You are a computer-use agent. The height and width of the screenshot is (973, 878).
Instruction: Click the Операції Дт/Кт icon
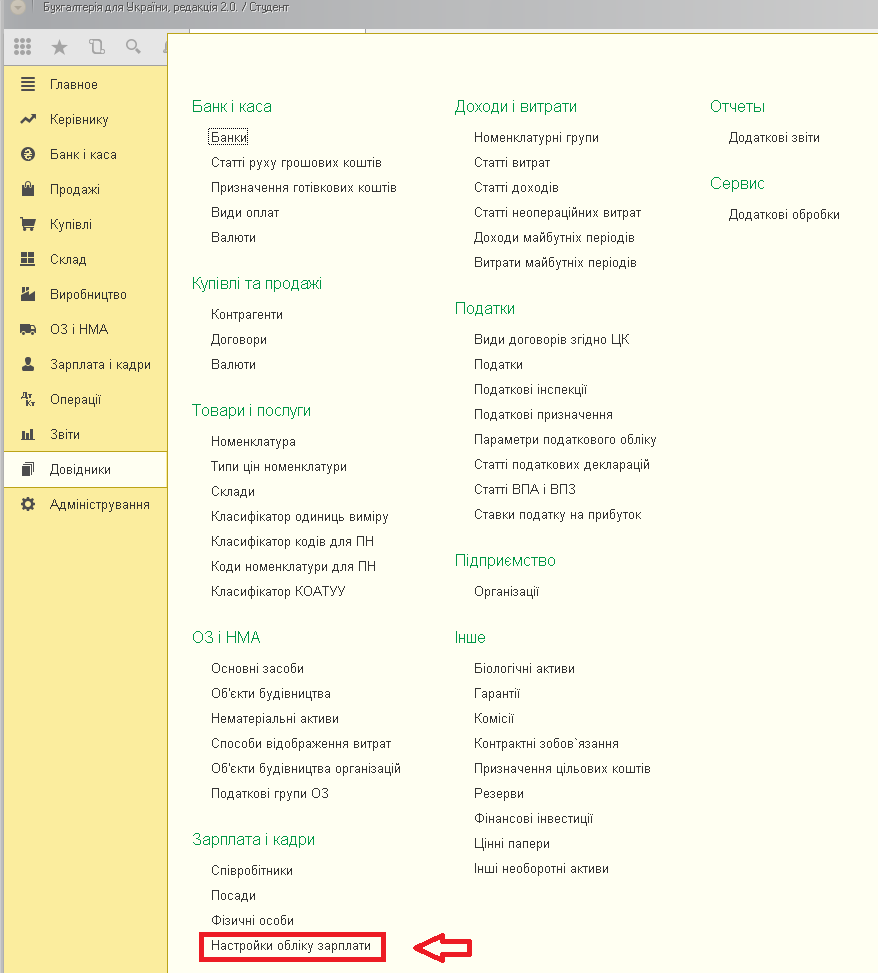(28, 399)
